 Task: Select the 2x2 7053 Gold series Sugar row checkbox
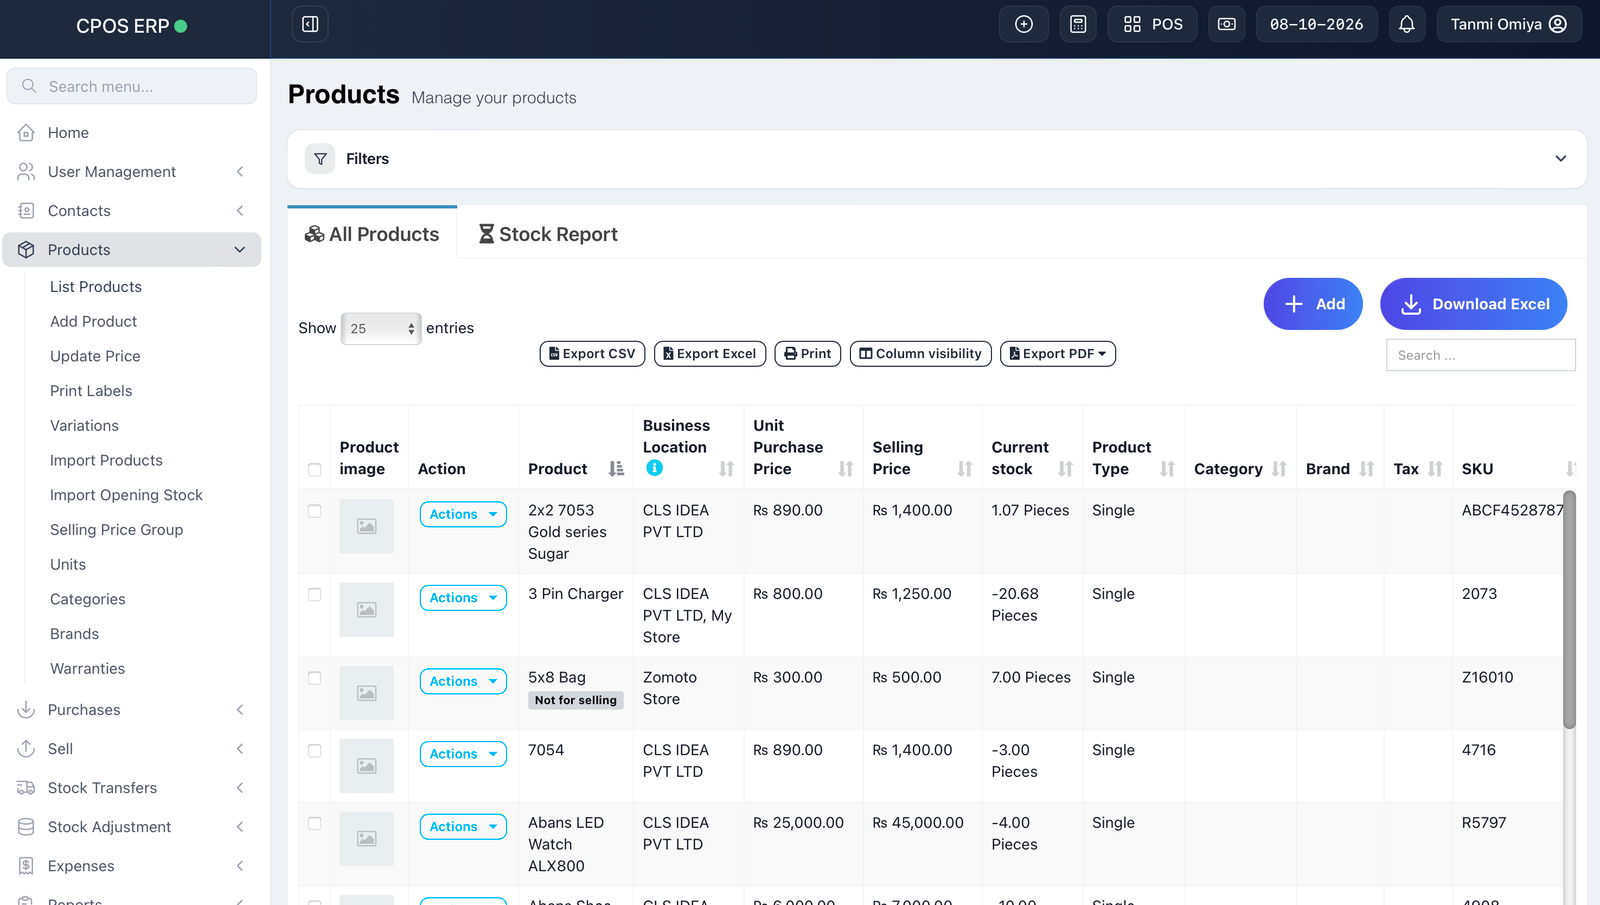click(315, 511)
